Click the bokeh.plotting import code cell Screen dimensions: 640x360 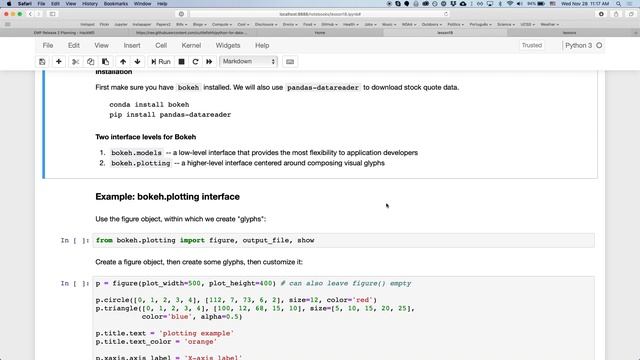pos(343,240)
